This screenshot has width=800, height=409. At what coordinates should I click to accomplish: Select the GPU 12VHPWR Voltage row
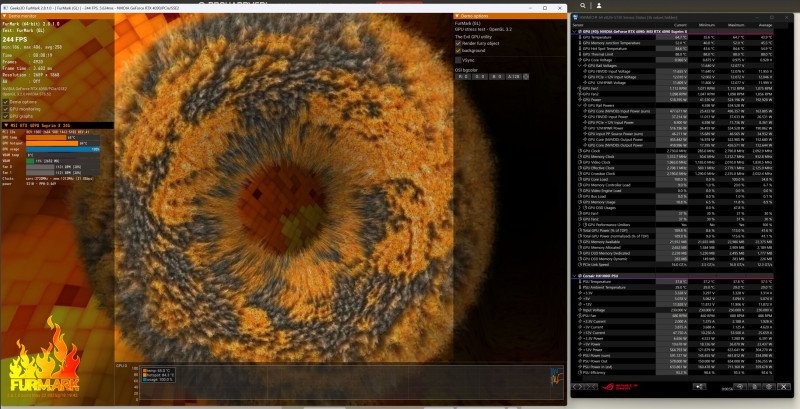673,83
